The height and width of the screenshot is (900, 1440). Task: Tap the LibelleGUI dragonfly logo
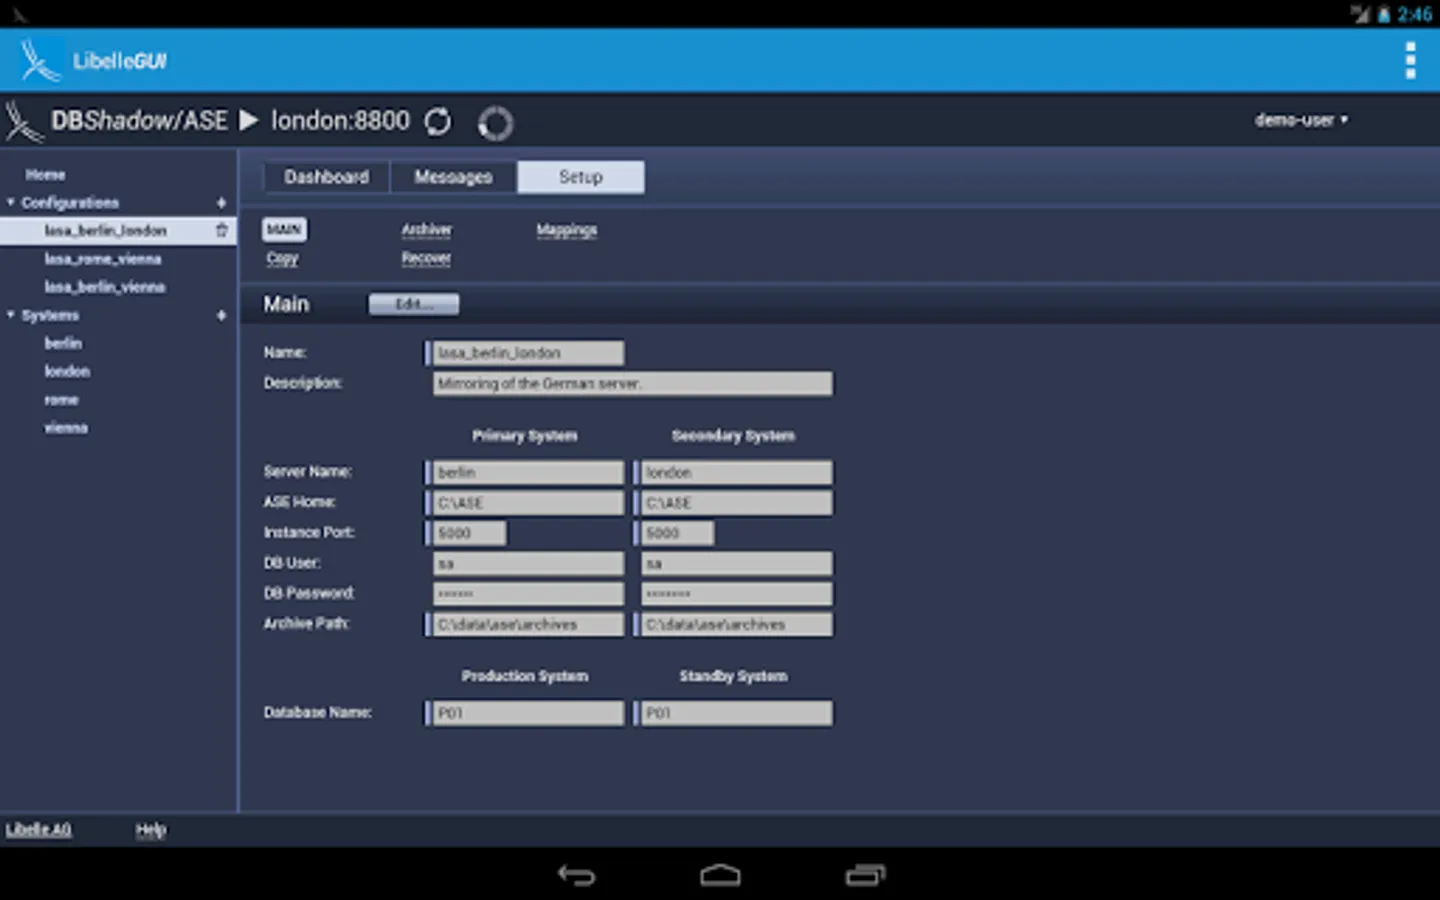coord(39,61)
